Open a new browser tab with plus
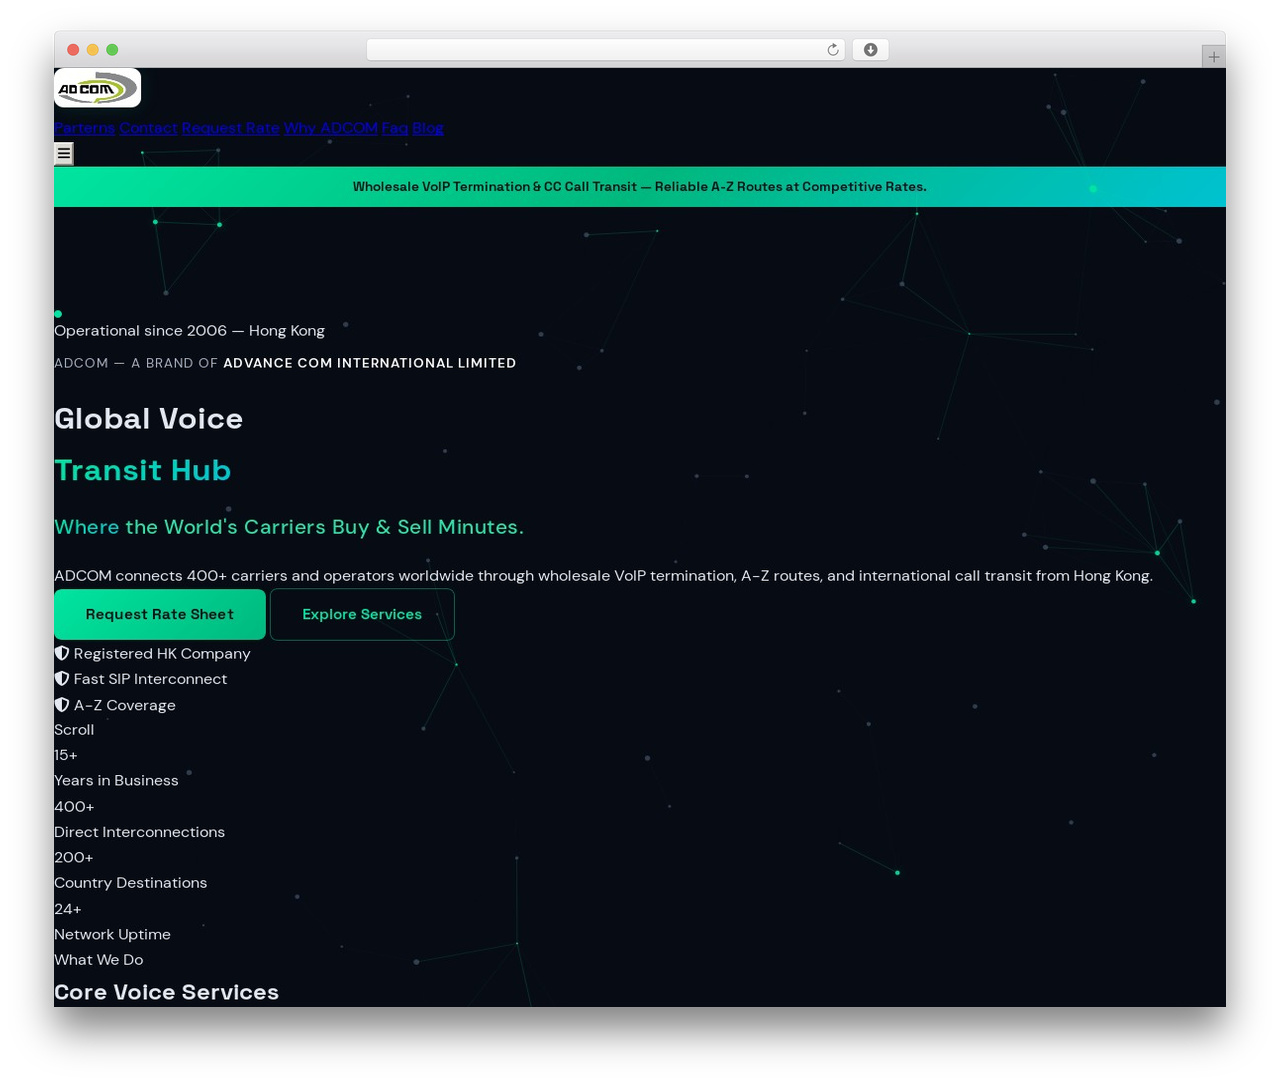 1213,57
